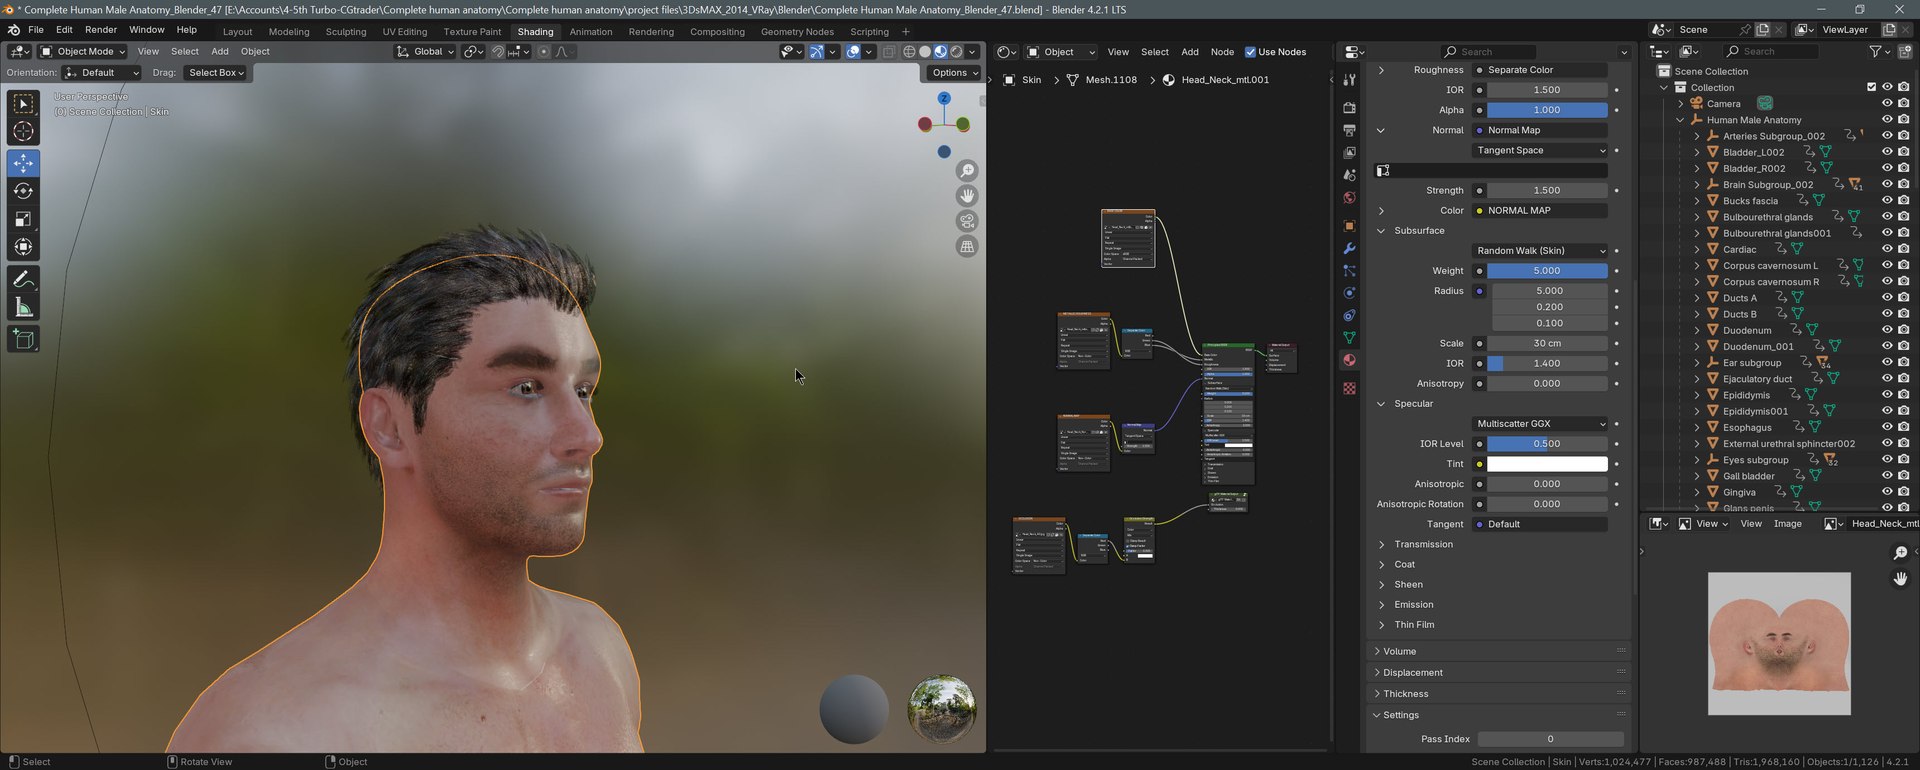Hide Gingiva with its eye icon

1887,492
